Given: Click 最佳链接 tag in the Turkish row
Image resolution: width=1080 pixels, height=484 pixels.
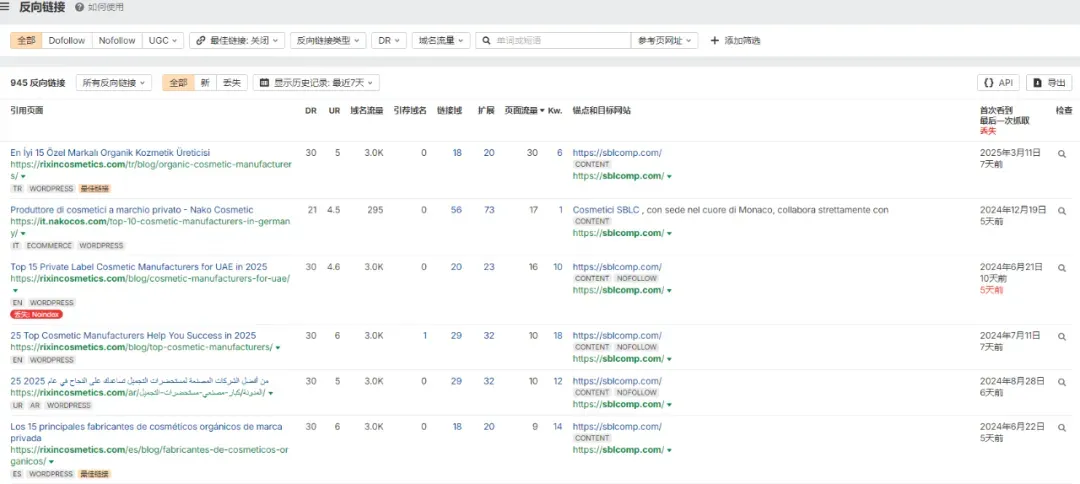Looking at the screenshot, I should tap(94, 189).
